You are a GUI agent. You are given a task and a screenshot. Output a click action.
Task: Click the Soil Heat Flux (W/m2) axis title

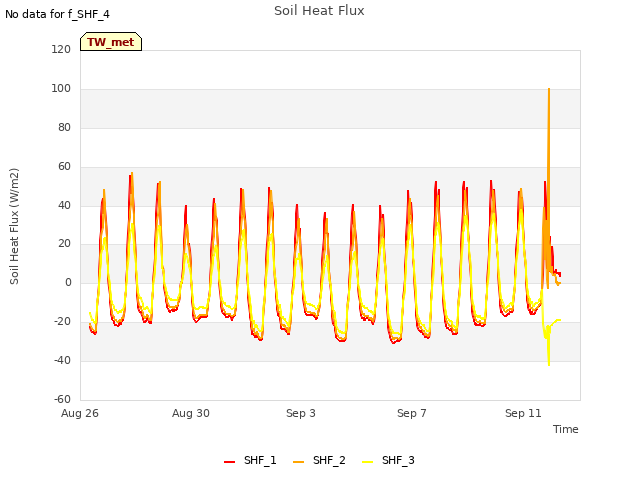14,226
